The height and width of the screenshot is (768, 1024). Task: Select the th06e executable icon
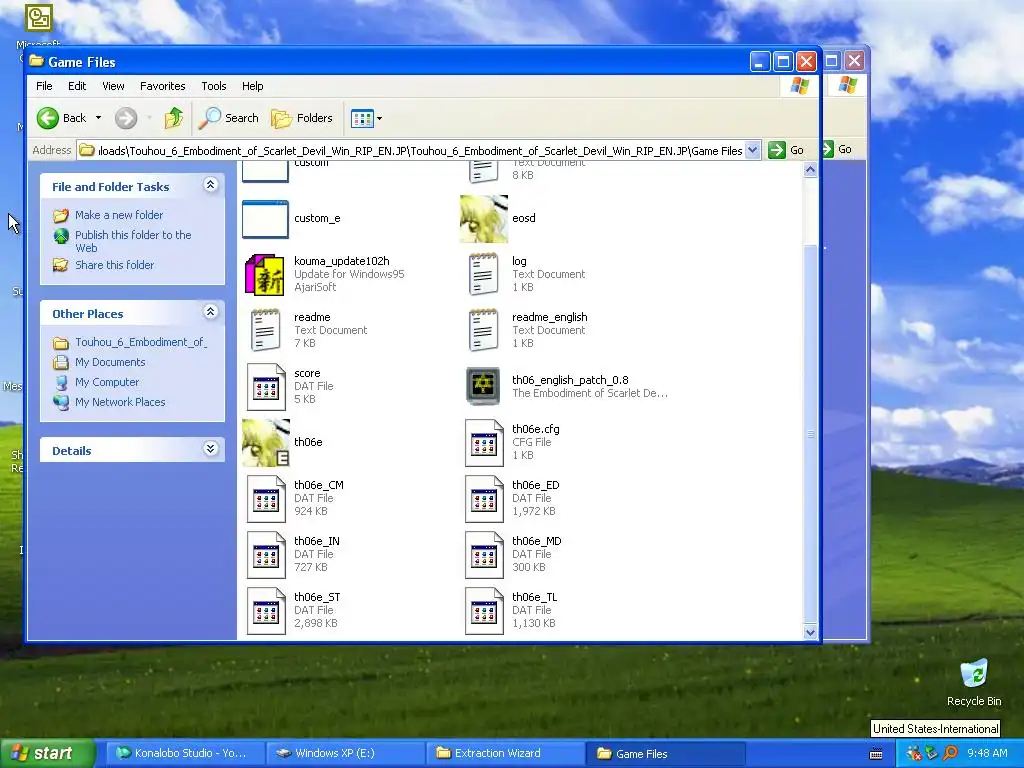[x=266, y=443]
